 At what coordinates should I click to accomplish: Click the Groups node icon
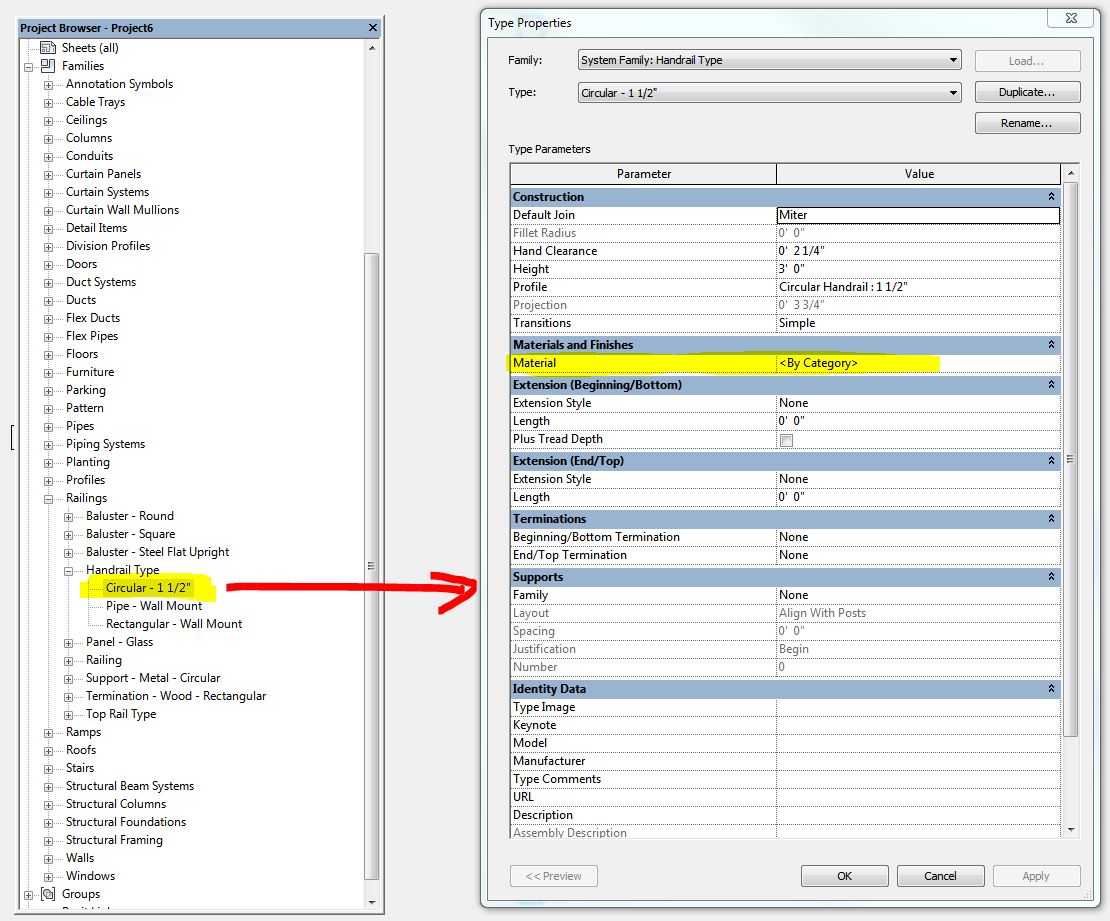click(47, 894)
